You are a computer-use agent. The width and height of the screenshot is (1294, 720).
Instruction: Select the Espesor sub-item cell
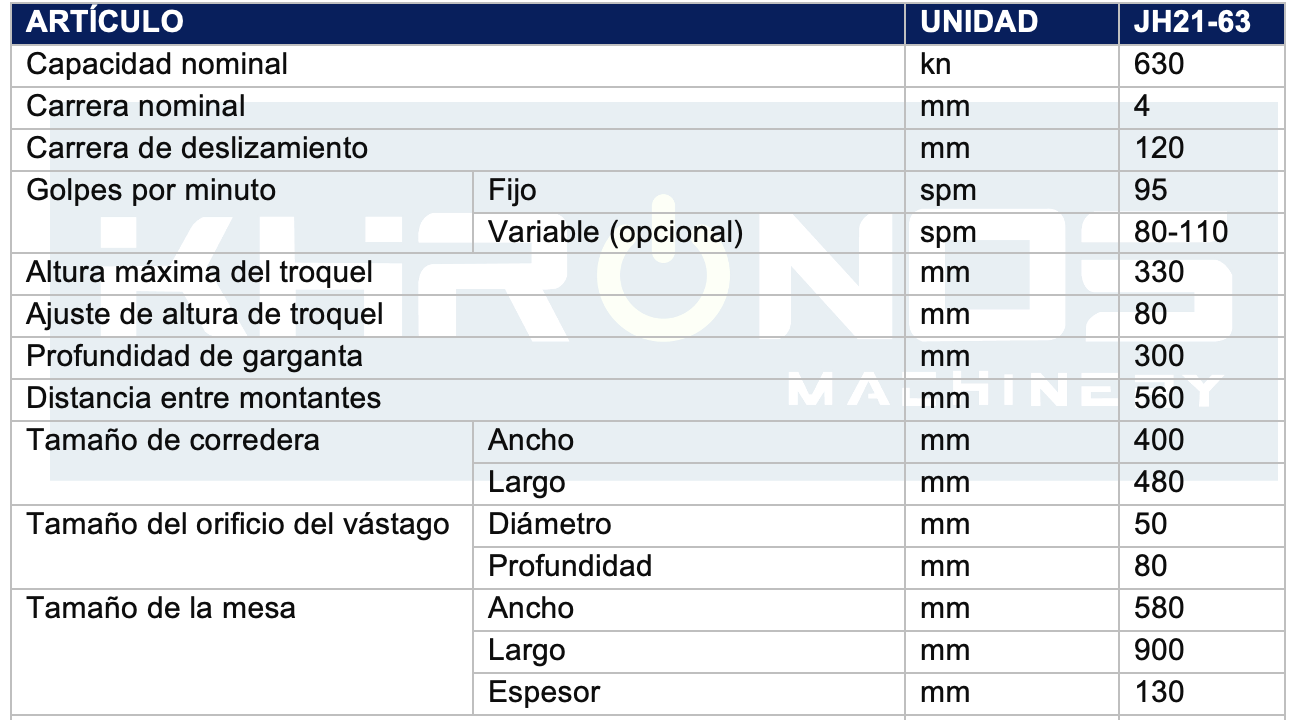click(688, 694)
